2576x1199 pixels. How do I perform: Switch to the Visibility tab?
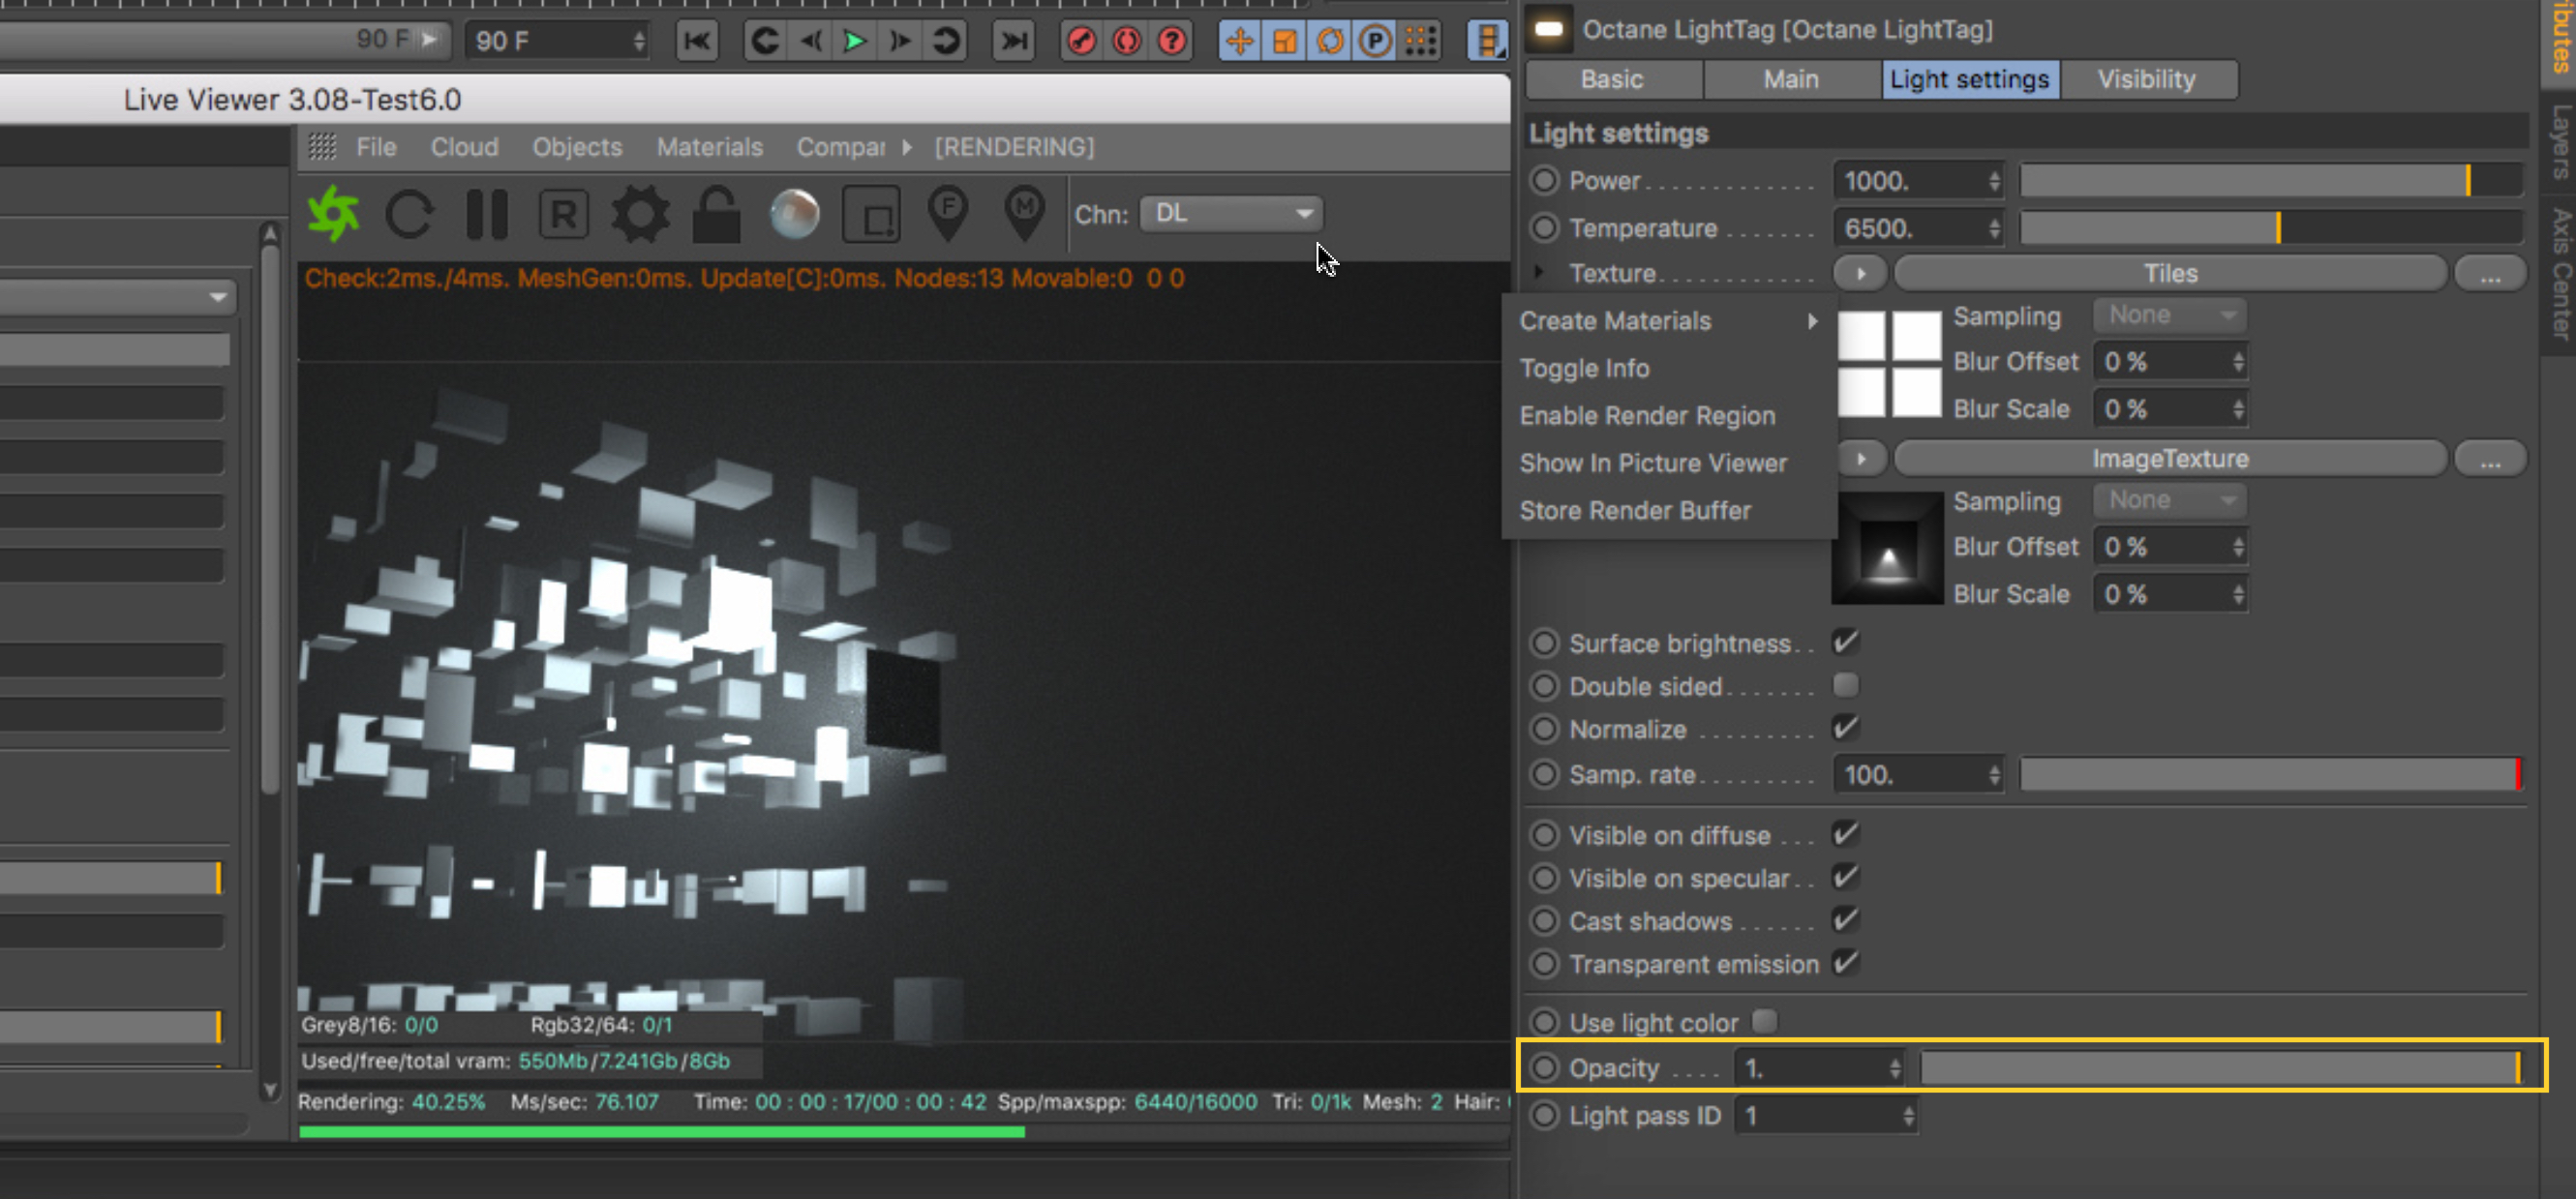(x=2146, y=79)
